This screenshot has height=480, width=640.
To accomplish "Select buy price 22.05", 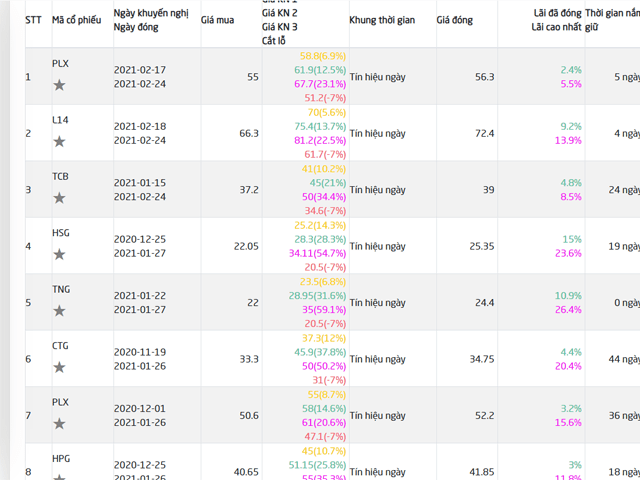I will [246, 246].
